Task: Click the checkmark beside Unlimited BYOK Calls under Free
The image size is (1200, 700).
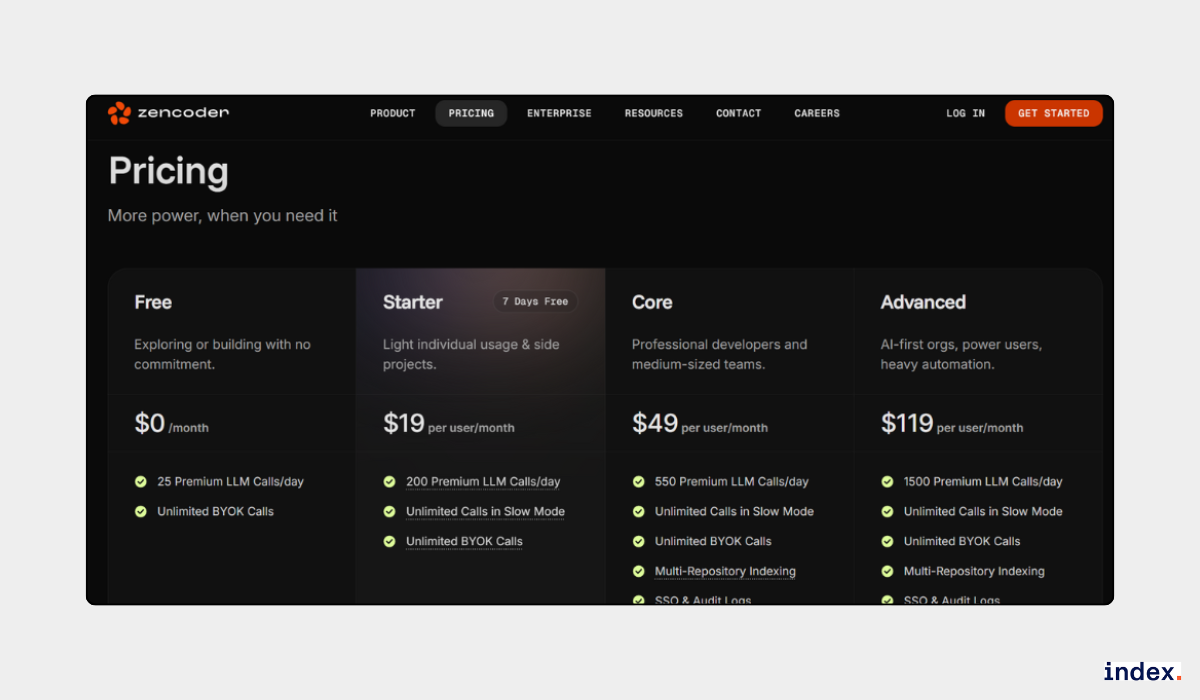Action: (140, 511)
